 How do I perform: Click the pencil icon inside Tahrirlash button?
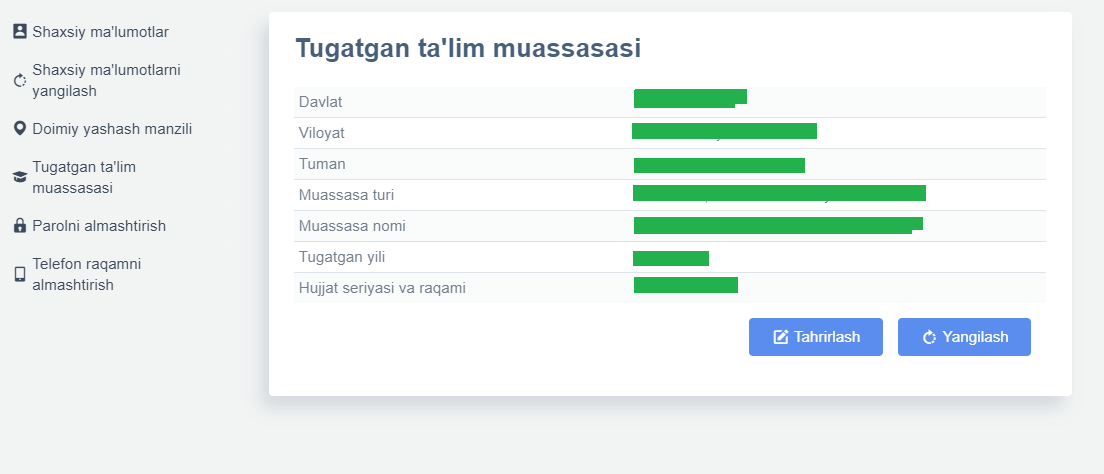(x=781, y=337)
